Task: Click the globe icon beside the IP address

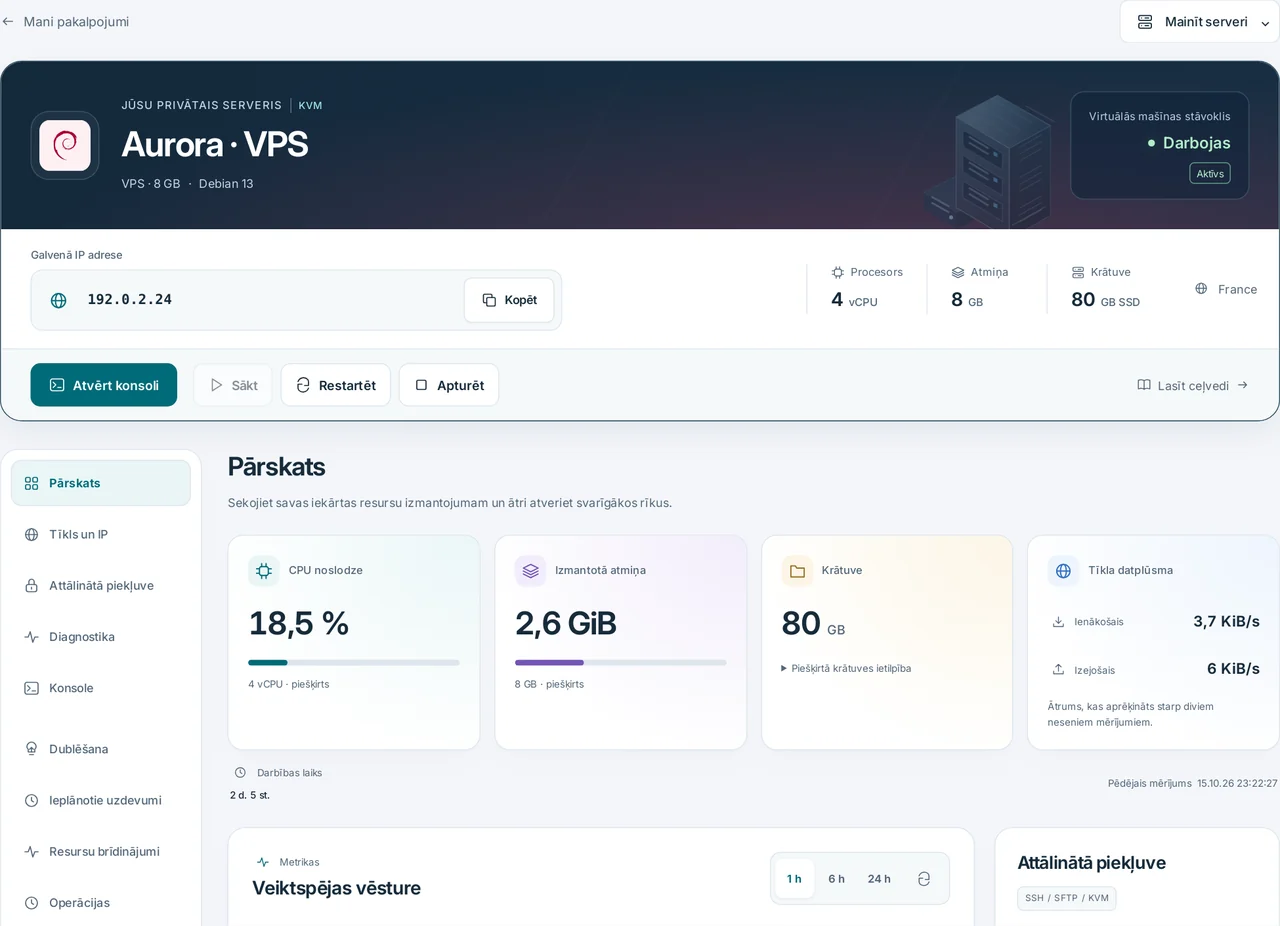Action: click(x=59, y=300)
